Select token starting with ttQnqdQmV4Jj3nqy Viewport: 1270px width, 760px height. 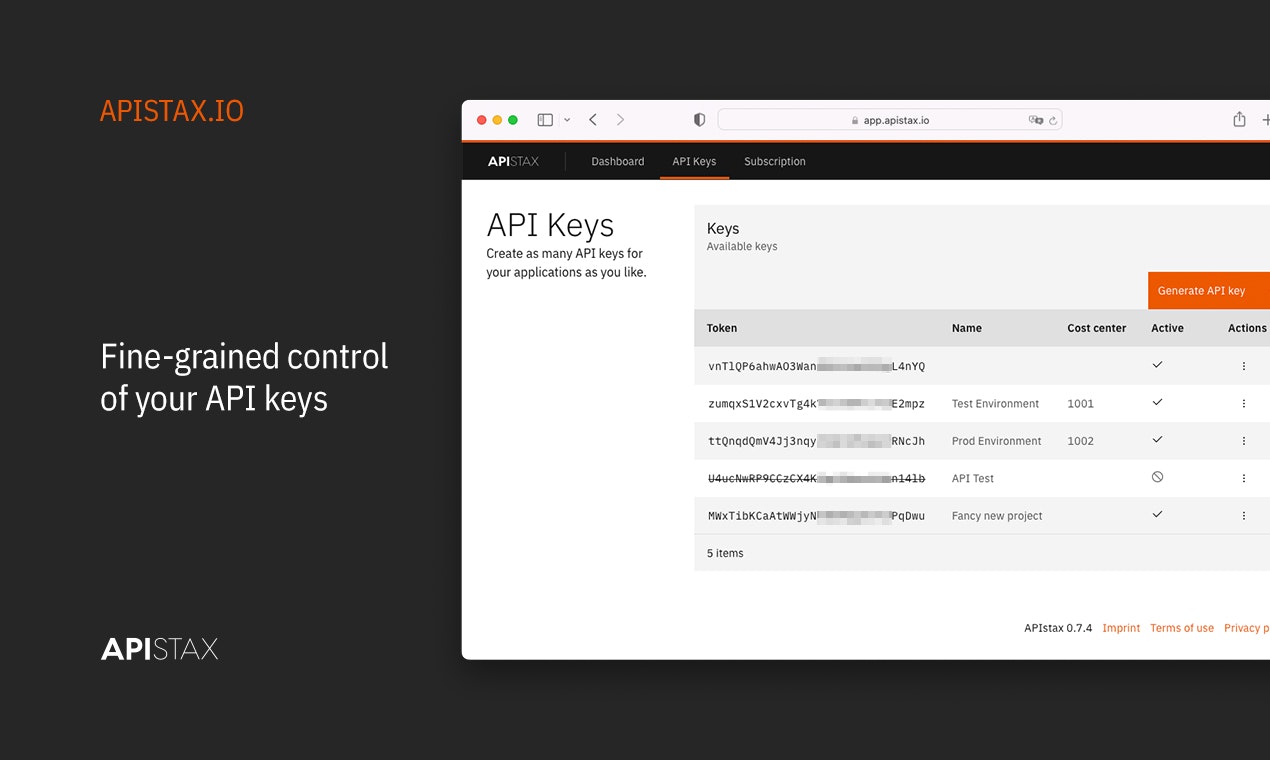click(x=816, y=441)
